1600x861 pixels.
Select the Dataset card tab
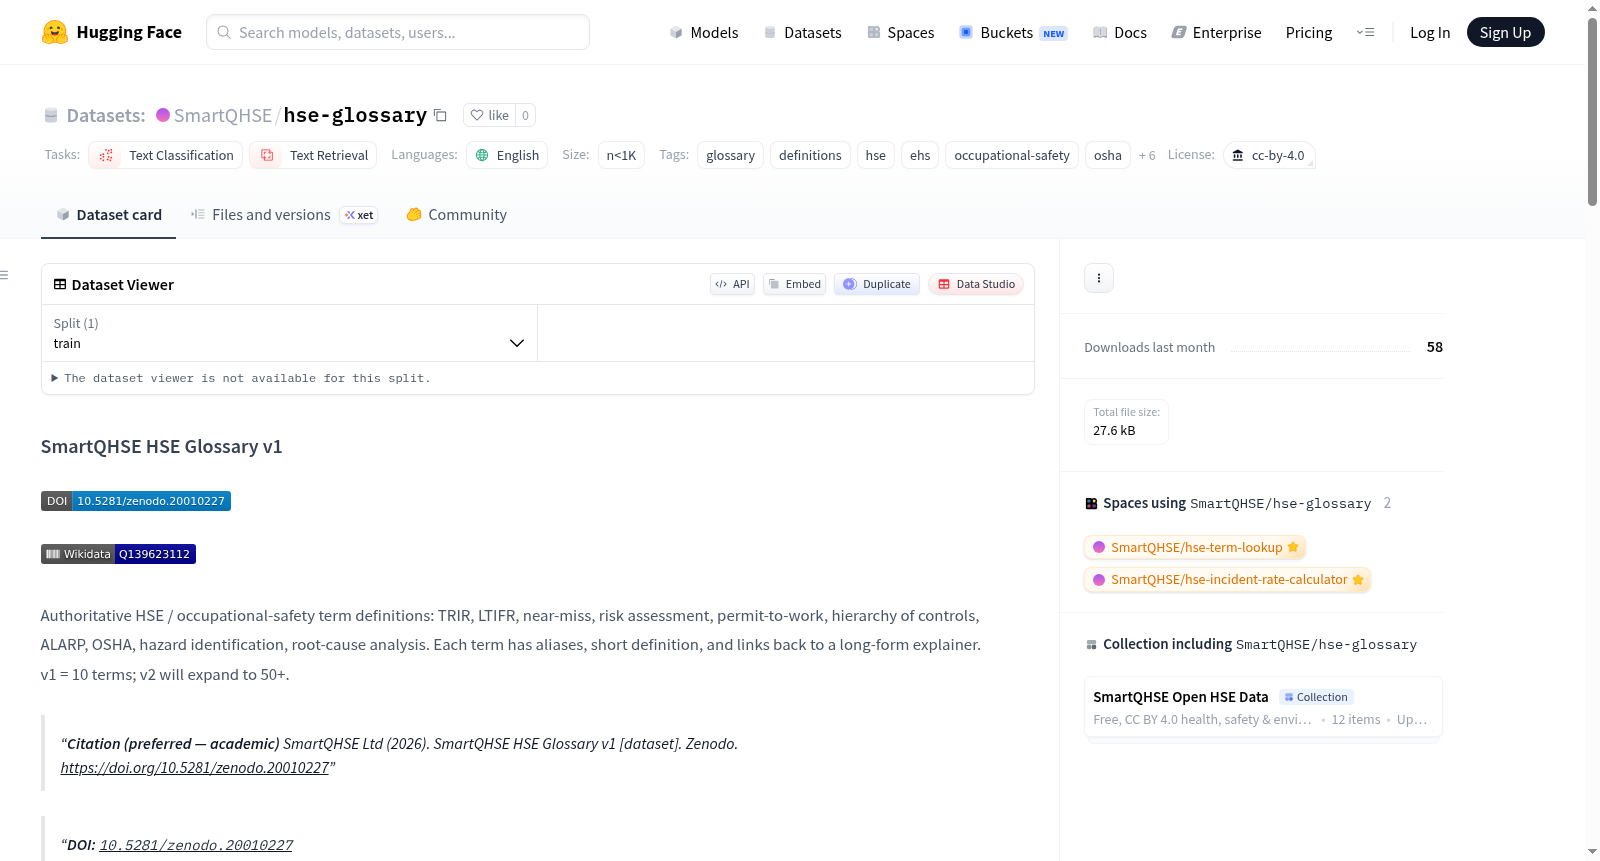coord(108,215)
